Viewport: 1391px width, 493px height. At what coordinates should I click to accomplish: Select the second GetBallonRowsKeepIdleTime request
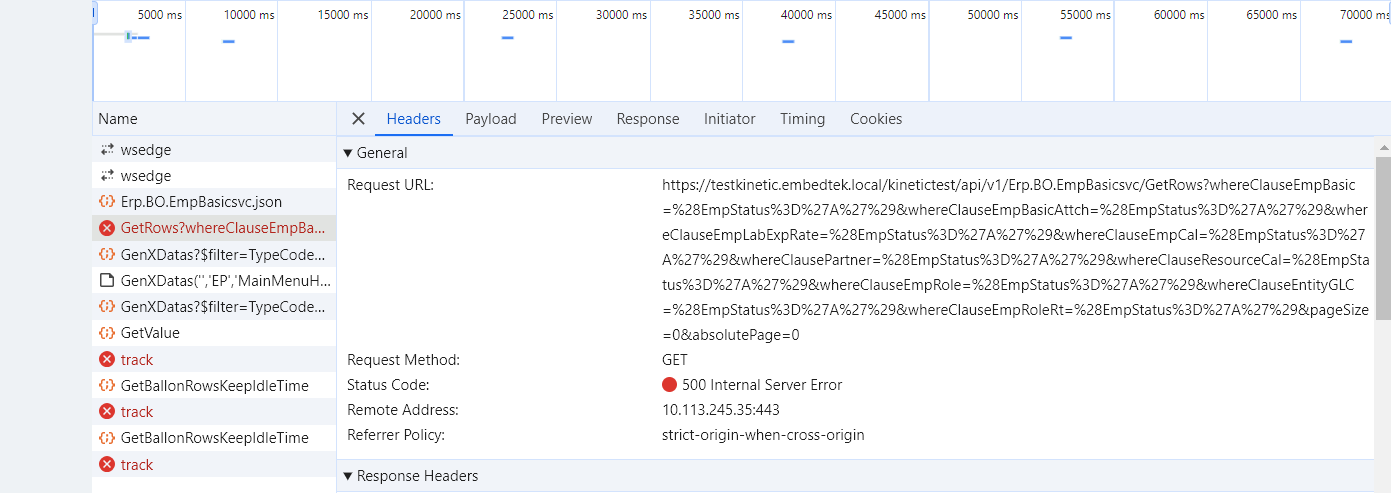click(214, 438)
